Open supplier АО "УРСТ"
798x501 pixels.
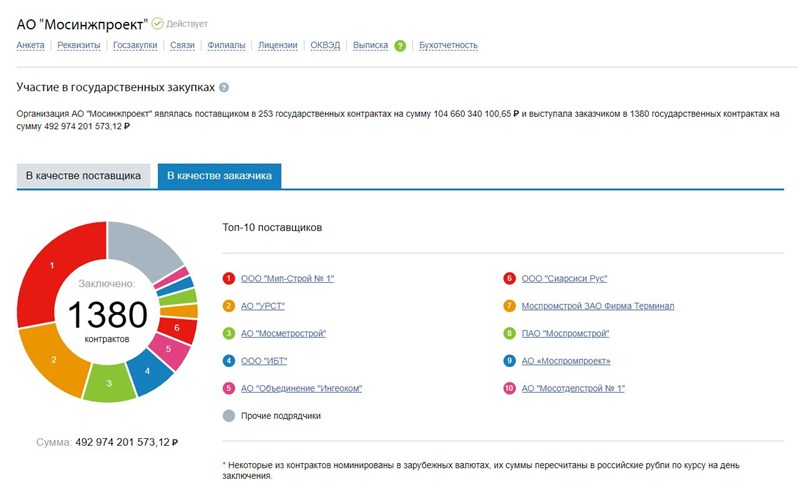point(263,306)
